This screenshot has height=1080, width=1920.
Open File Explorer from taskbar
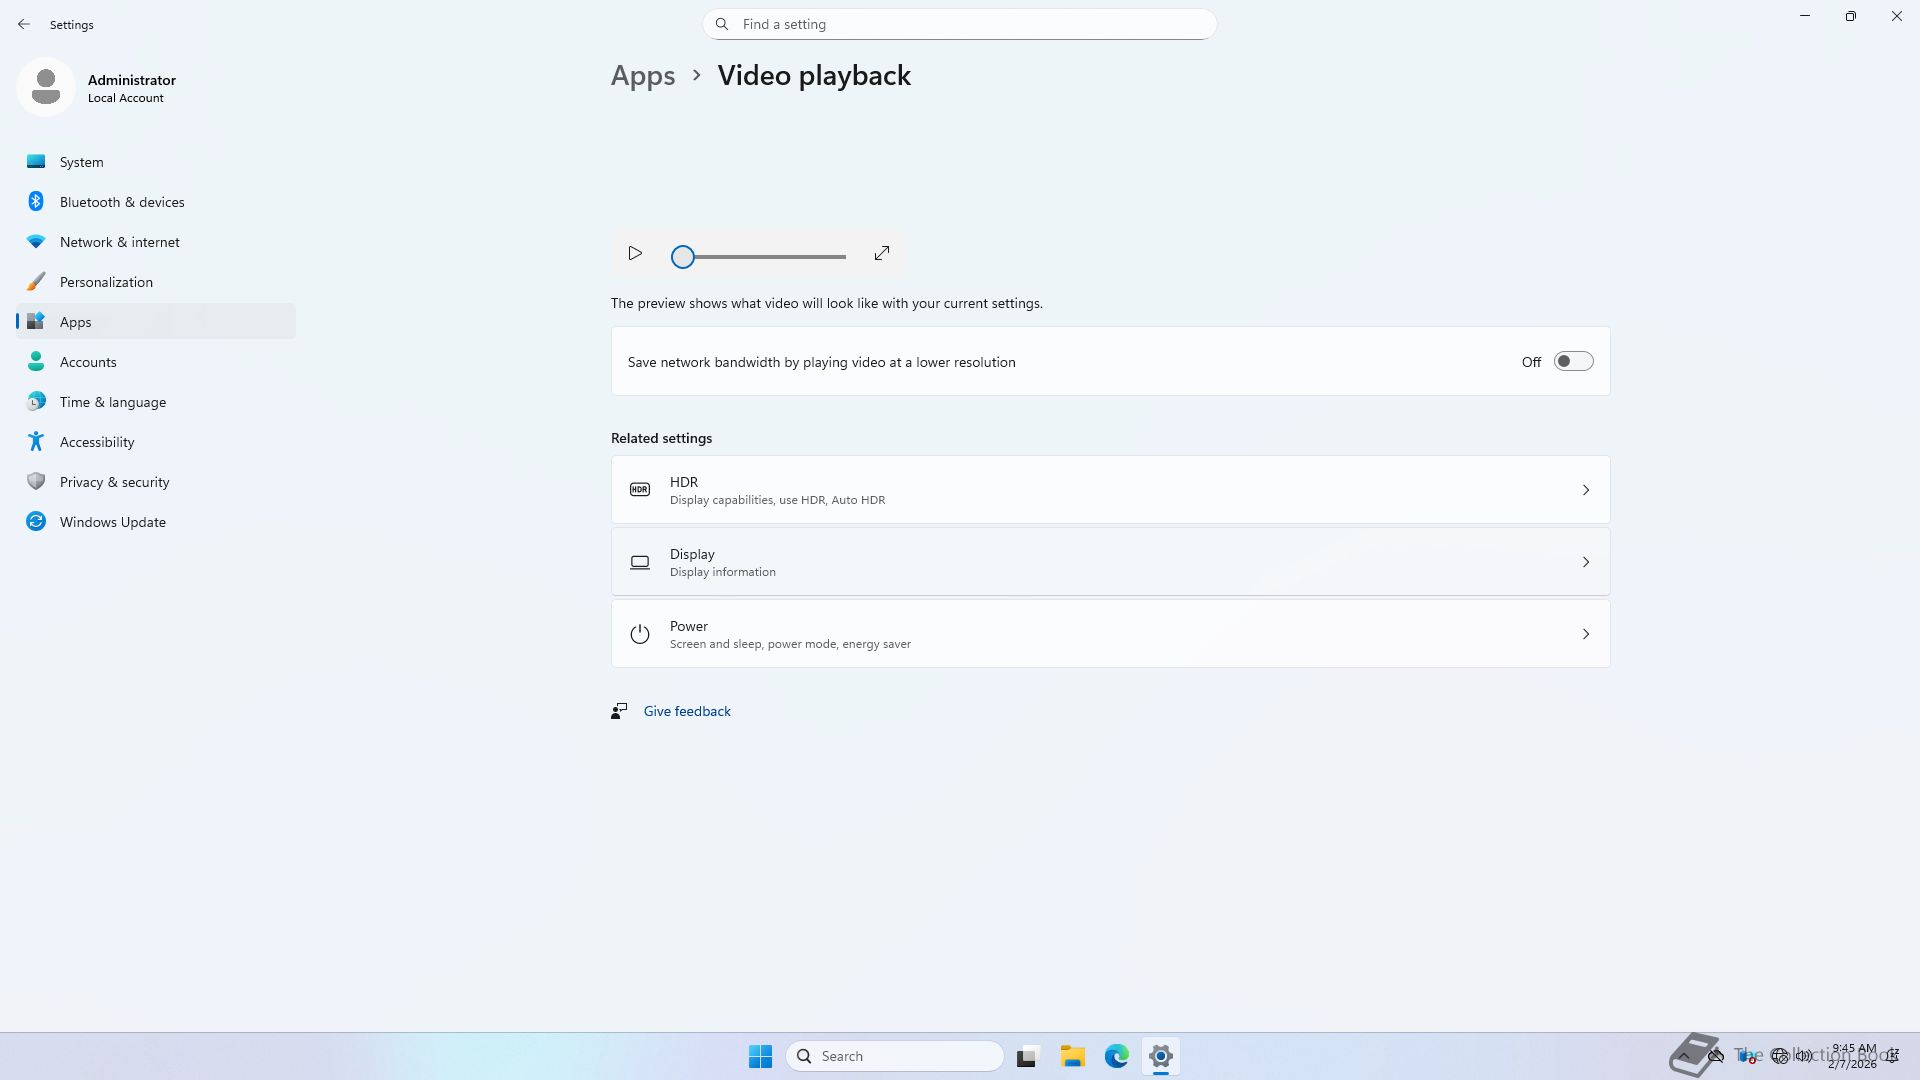(x=1072, y=1056)
